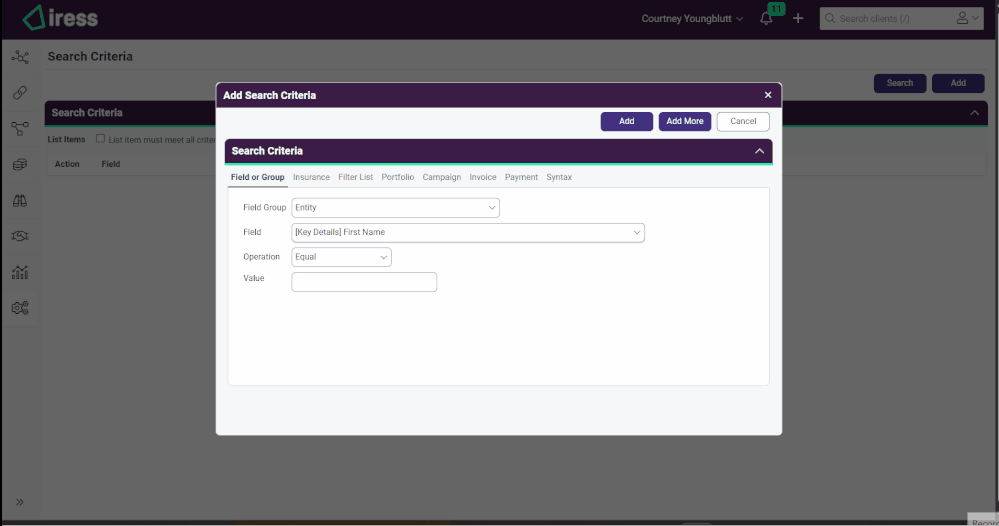Screen dimensions: 999x526
Task: Switch to the Insurance tab
Action: [x=311, y=177]
